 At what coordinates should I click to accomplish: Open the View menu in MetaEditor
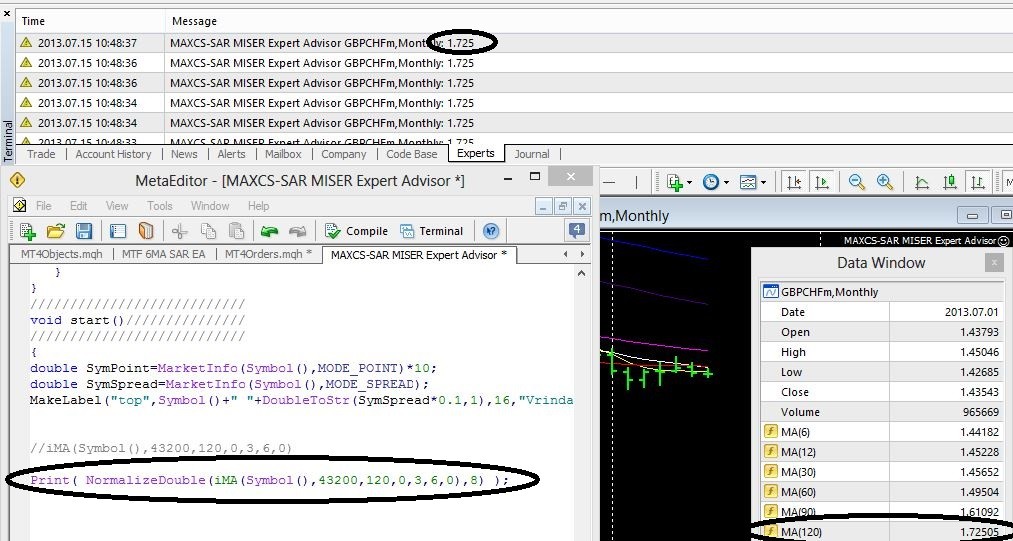[117, 206]
